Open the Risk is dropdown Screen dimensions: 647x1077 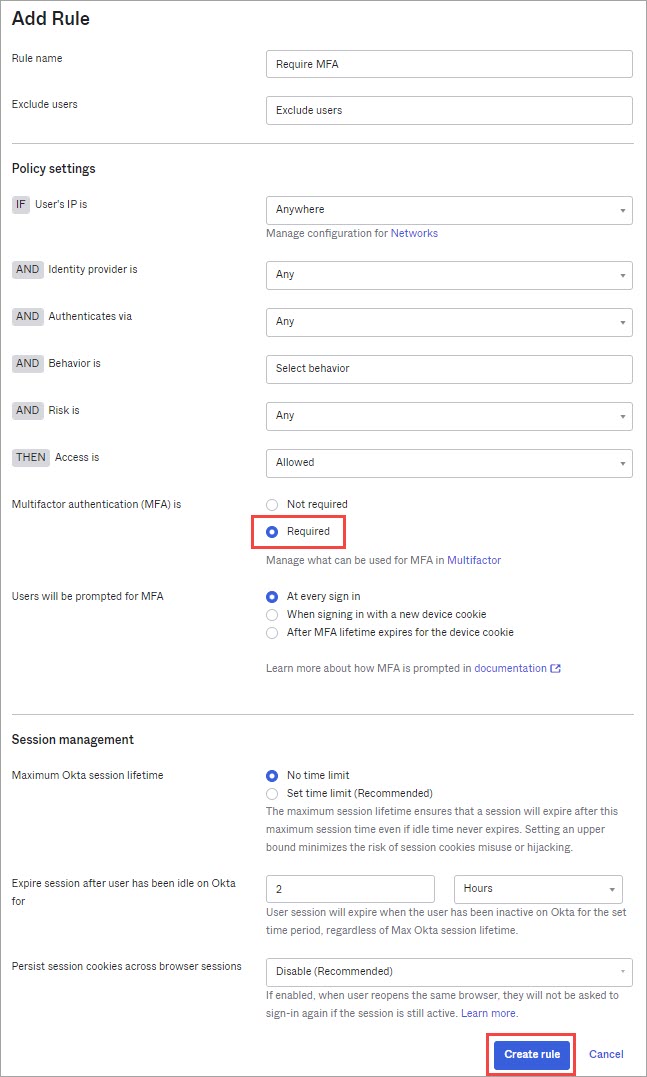pyautogui.click(x=449, y=416)
